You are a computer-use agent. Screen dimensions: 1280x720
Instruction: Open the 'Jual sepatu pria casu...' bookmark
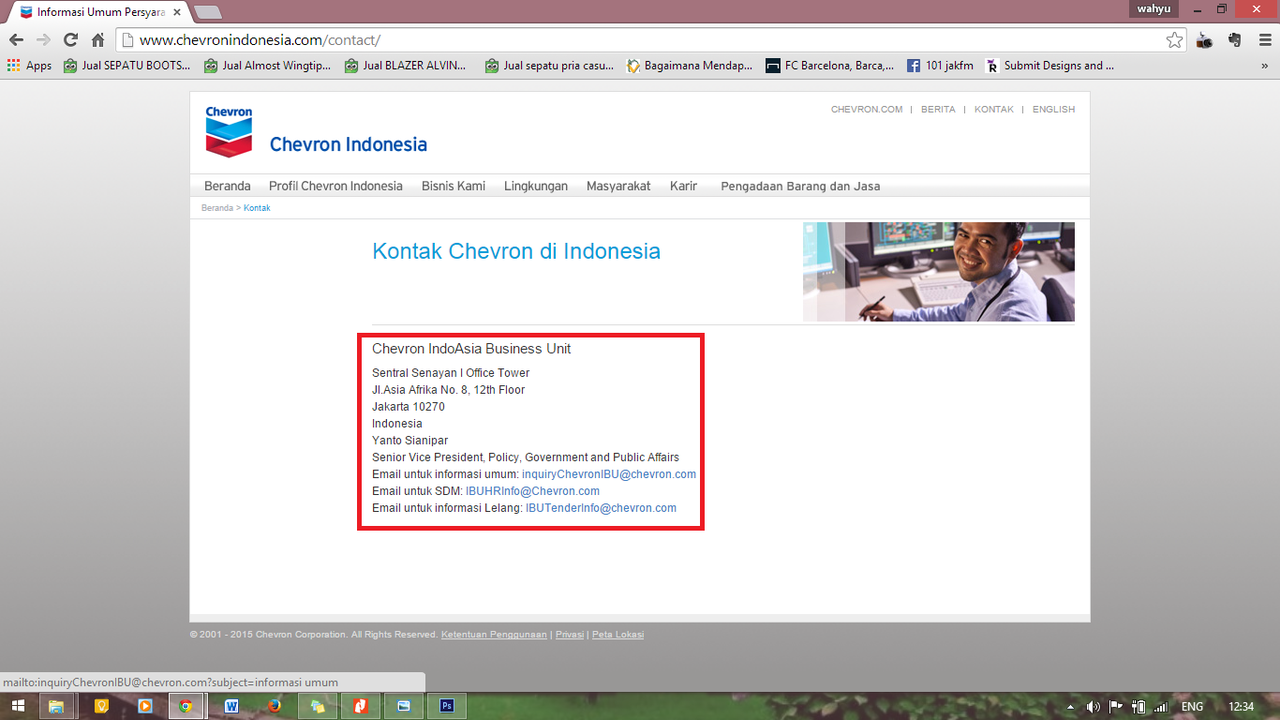pyautogui.click(x=549, y=66)
